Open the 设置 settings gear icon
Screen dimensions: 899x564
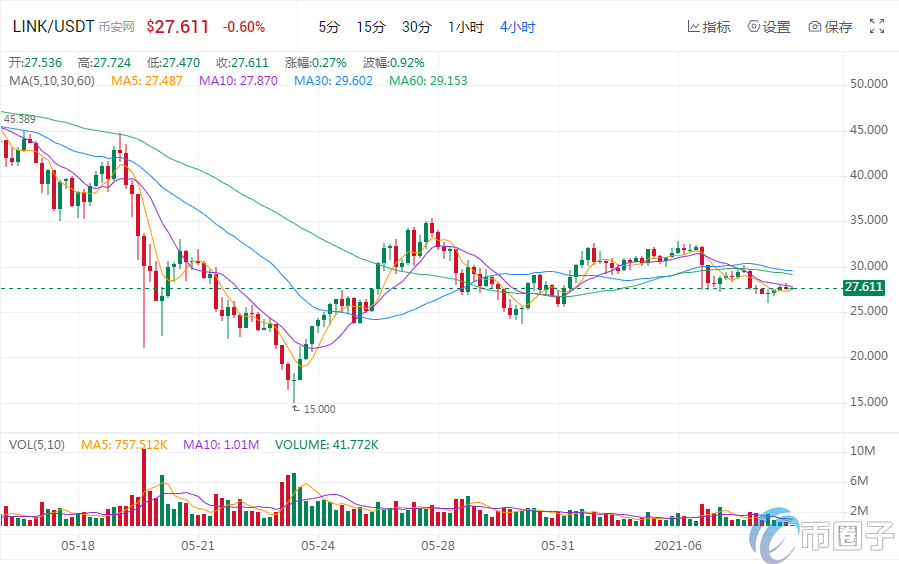point(753,26)
